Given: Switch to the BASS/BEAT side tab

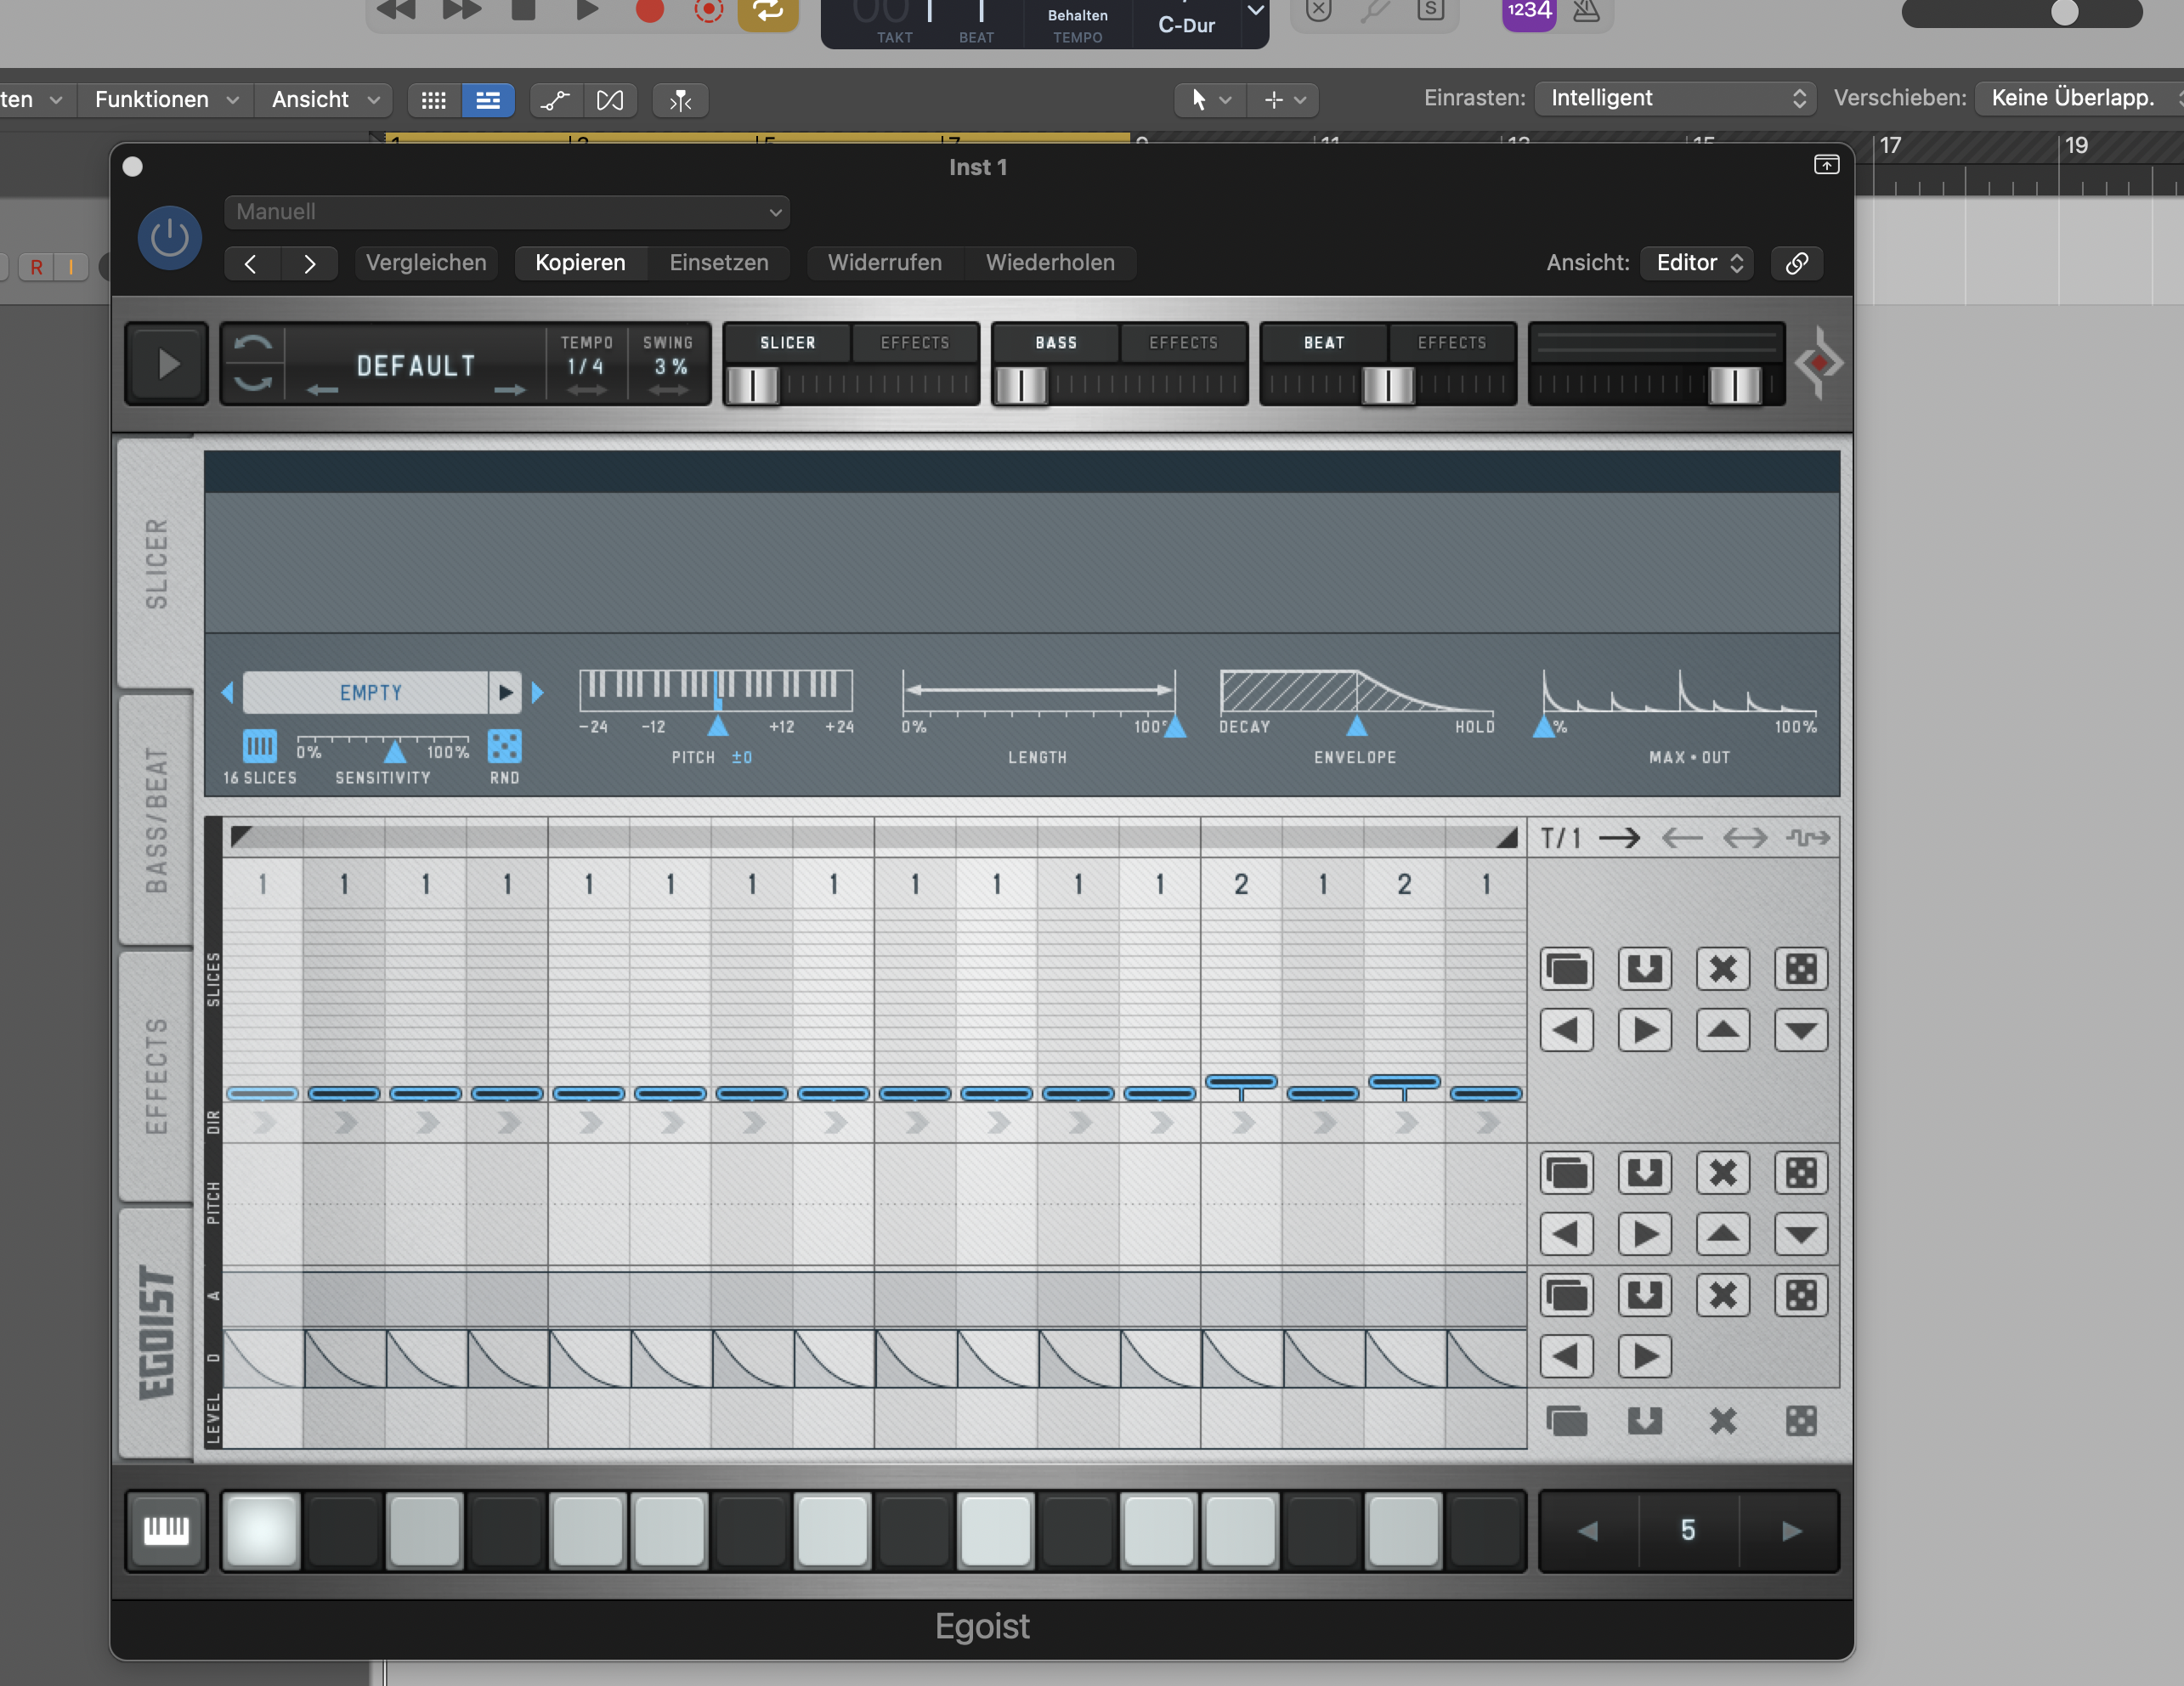Looking at the screenshot, I should pos(156,820).
